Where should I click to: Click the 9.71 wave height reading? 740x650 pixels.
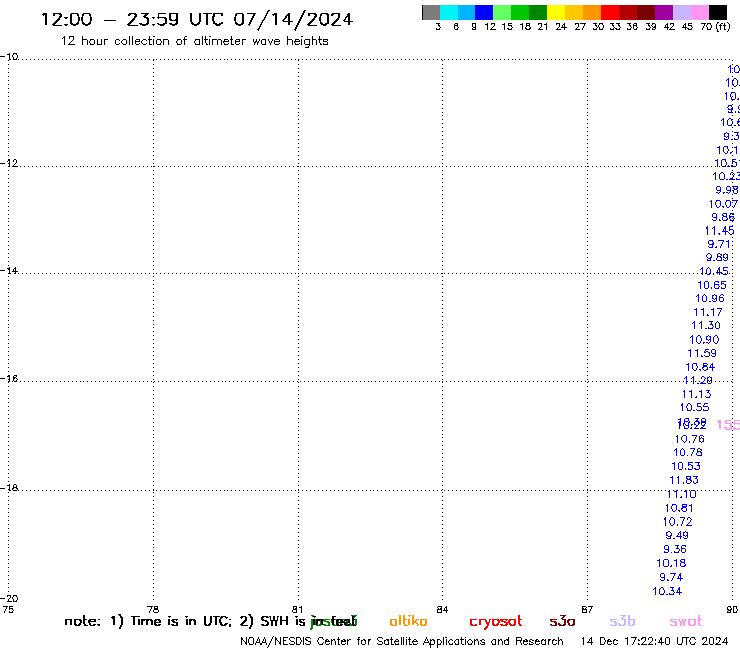coord(719,244)
